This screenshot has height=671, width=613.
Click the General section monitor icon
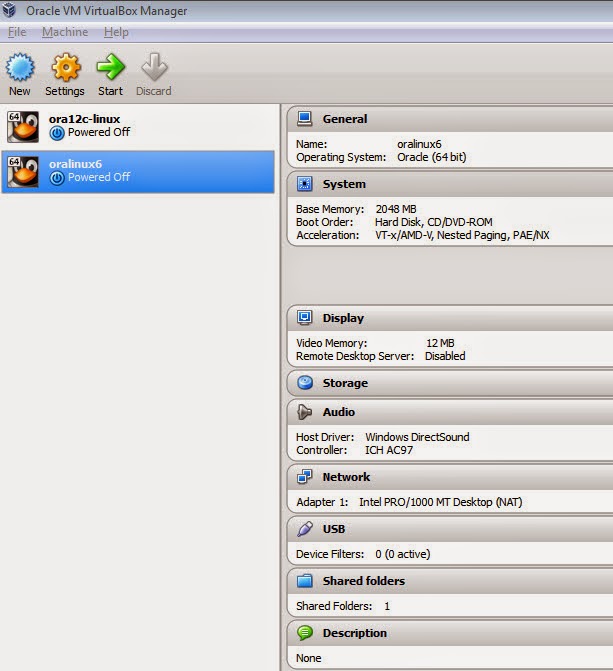305,119
